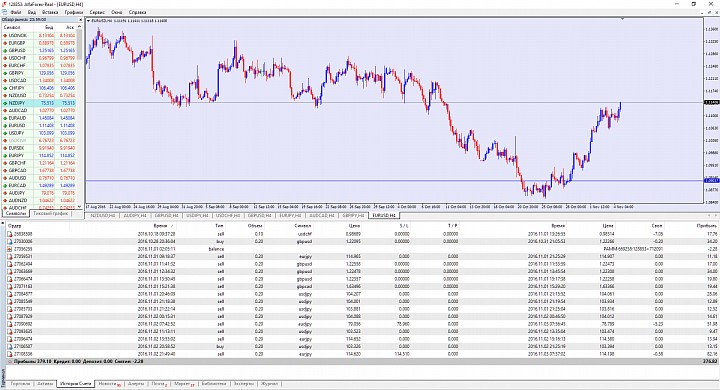The width and height of the screenshot is (720, 390).
Task: Click the chart shift marker triangle
Action: (x=622, y=19)
